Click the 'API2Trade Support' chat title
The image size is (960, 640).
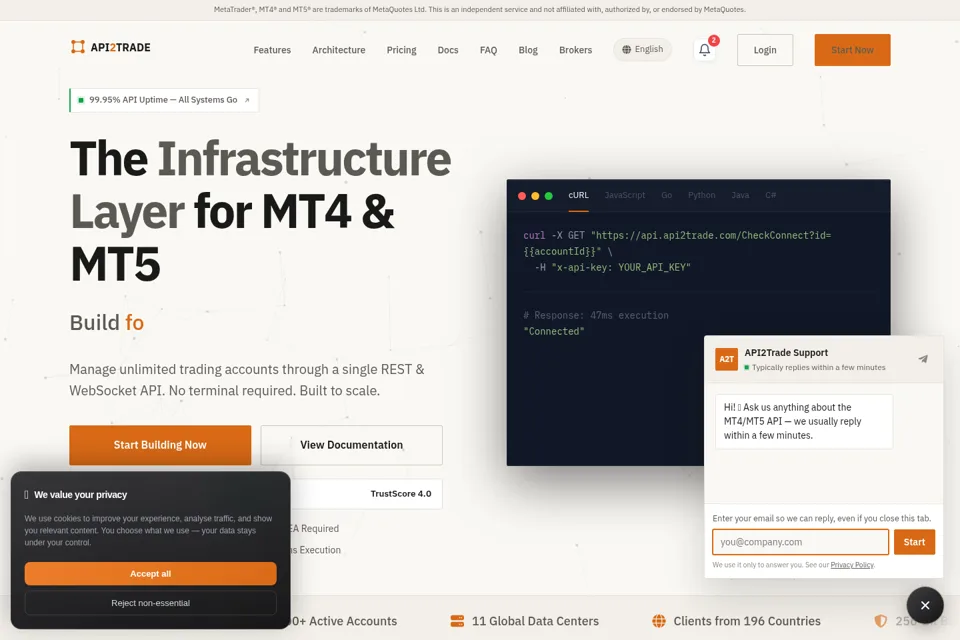786,353
